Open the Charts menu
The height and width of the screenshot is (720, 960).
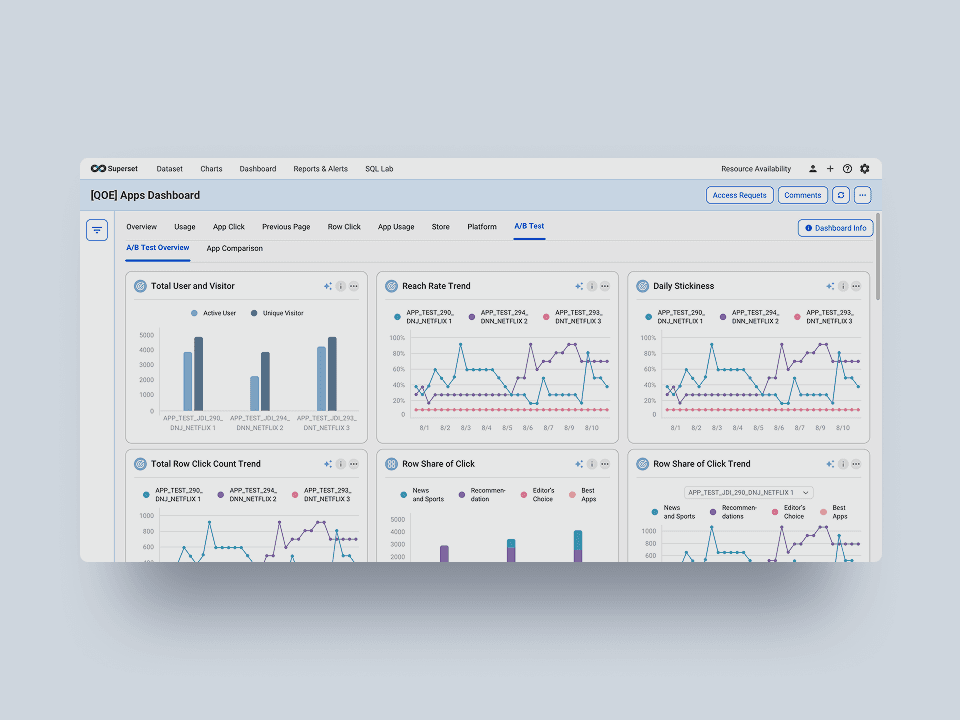(x=211, y=169)
